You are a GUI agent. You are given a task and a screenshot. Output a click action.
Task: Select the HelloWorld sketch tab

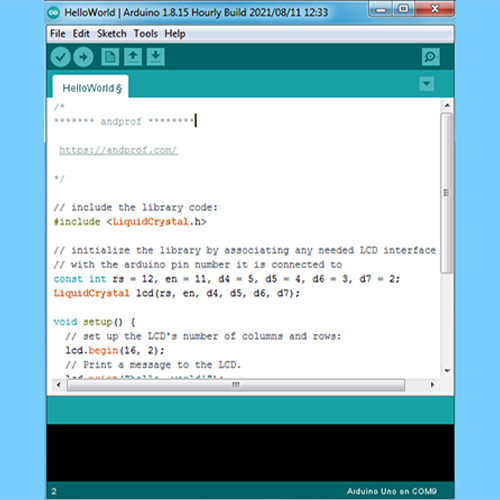pyautogui.click(x=91, y=87)
